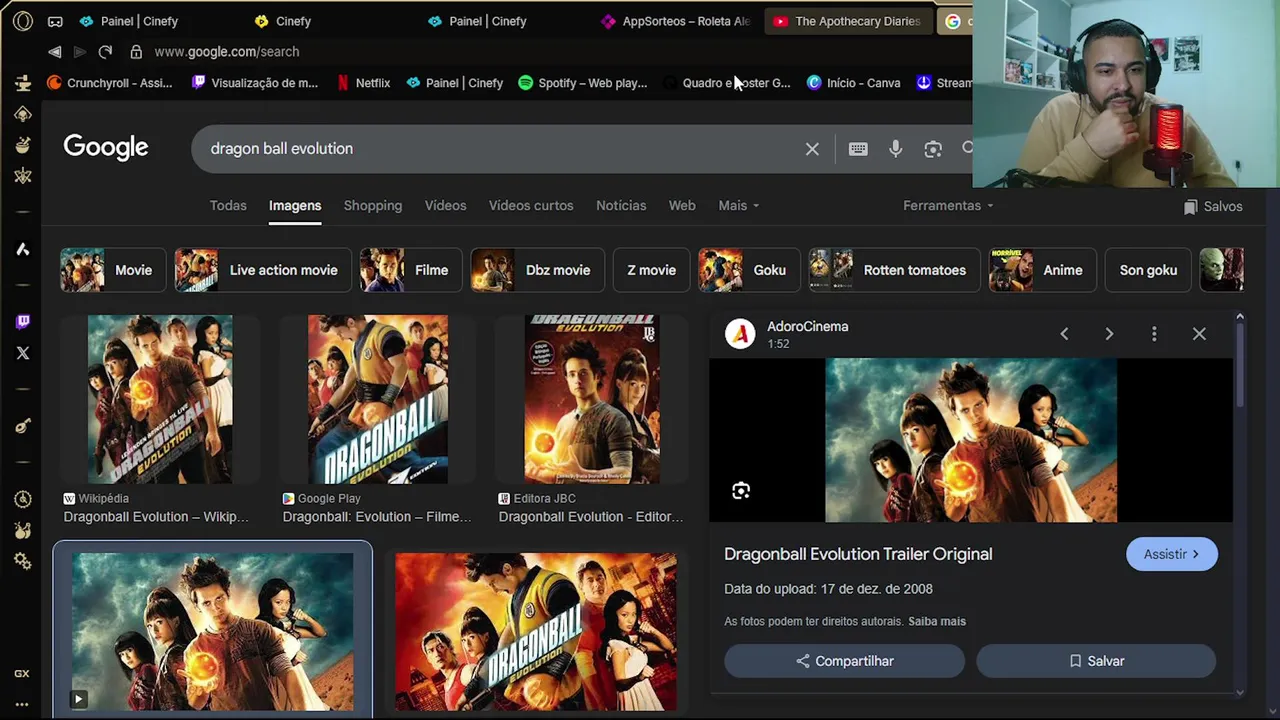Image resolution: width=1280 pixels, height=720 pixels.
Task: Open the Google Play Dragonball poster thumbnail
Action: coord(378,399)
